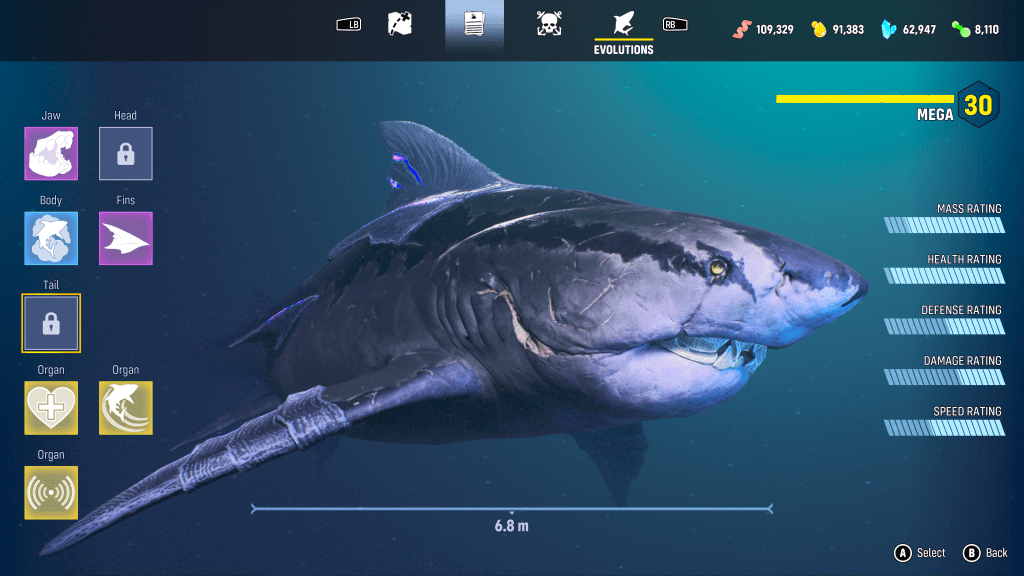Click the locked Head slot
Screen dimensions: 1024x576
(126, 154)
